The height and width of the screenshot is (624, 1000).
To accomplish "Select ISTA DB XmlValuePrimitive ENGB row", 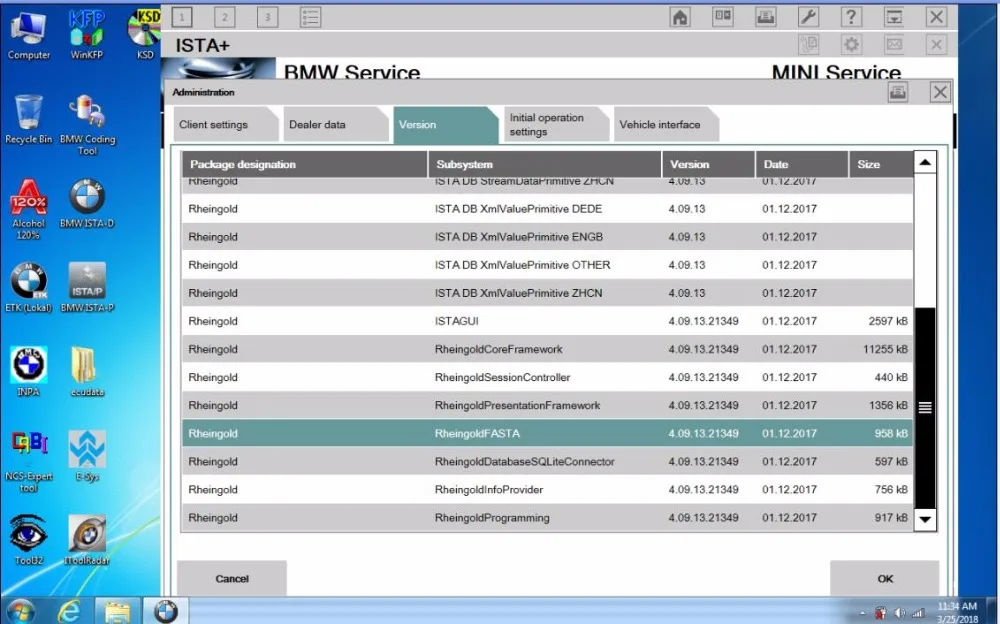I will point(547,237).
